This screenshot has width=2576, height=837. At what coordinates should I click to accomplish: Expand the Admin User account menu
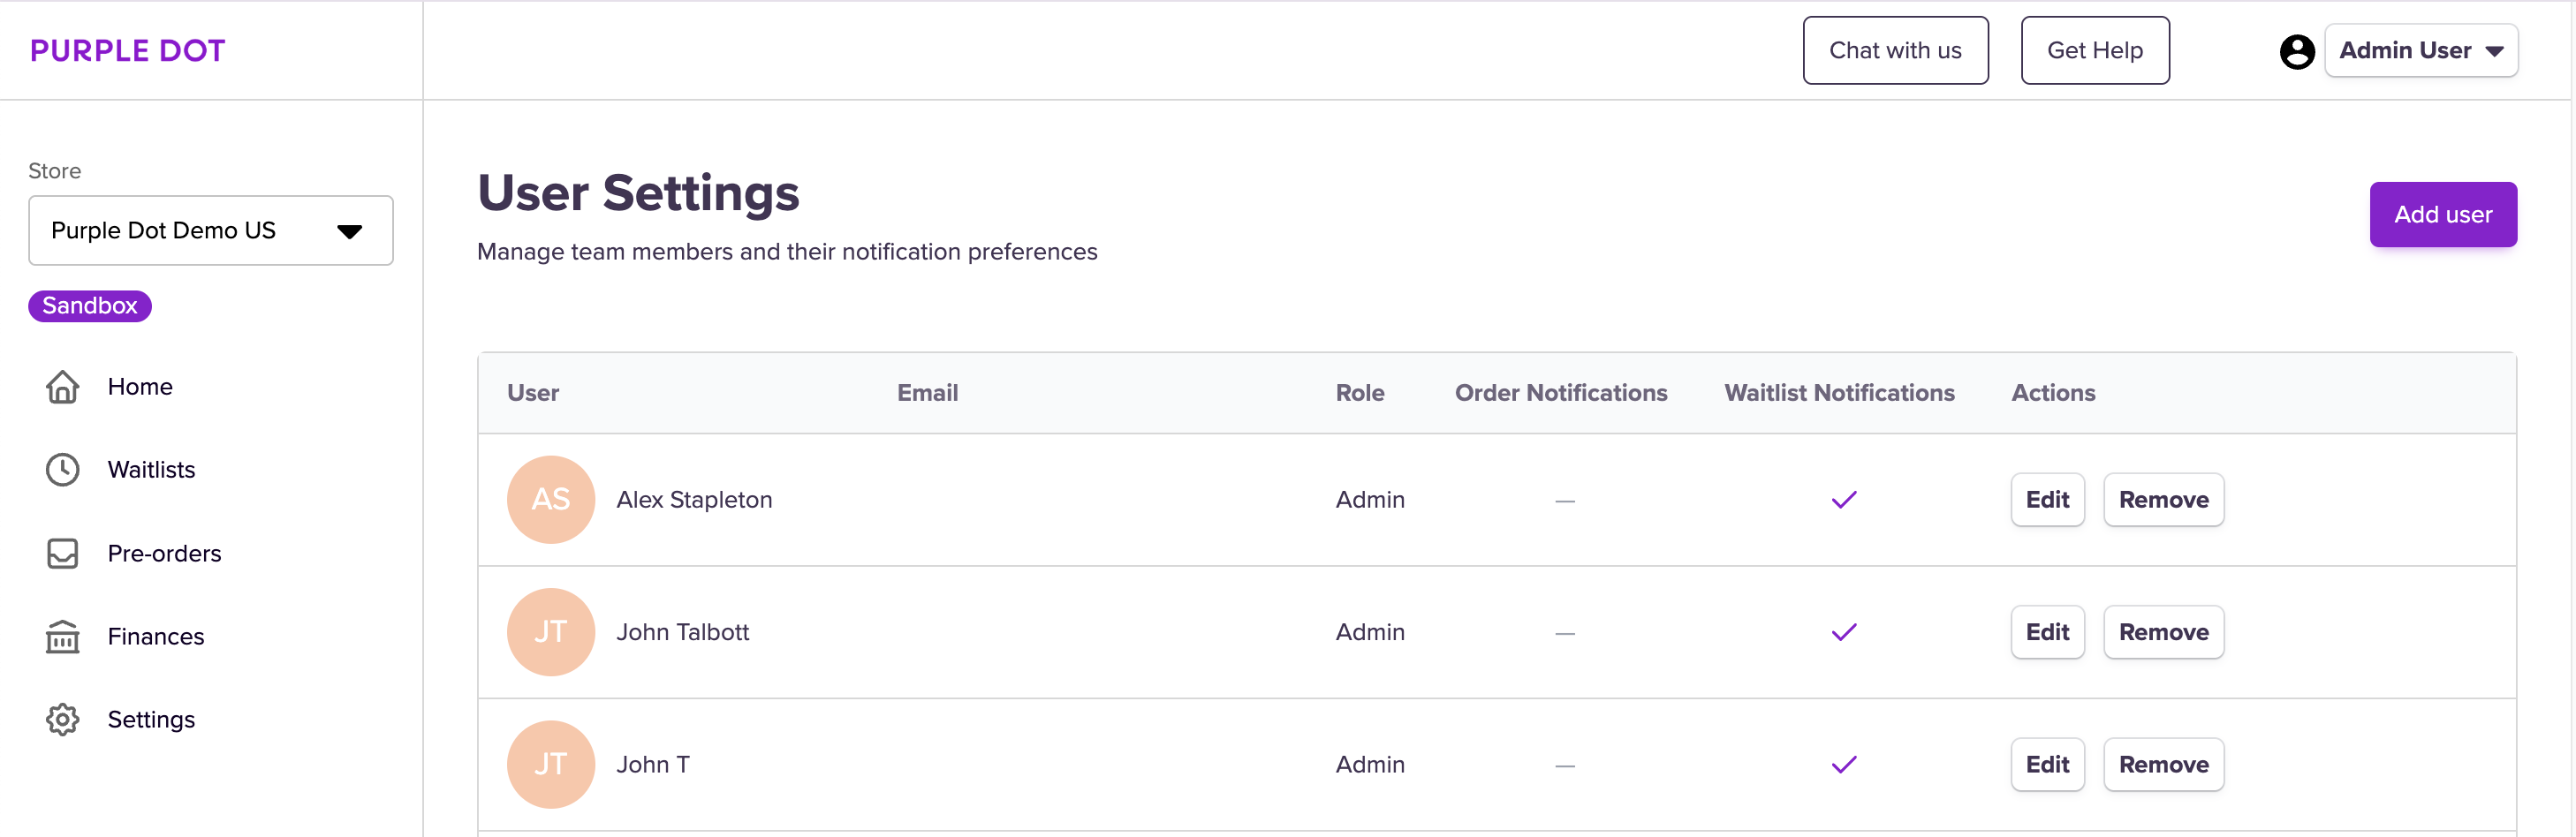click(x=2420, y=51)
